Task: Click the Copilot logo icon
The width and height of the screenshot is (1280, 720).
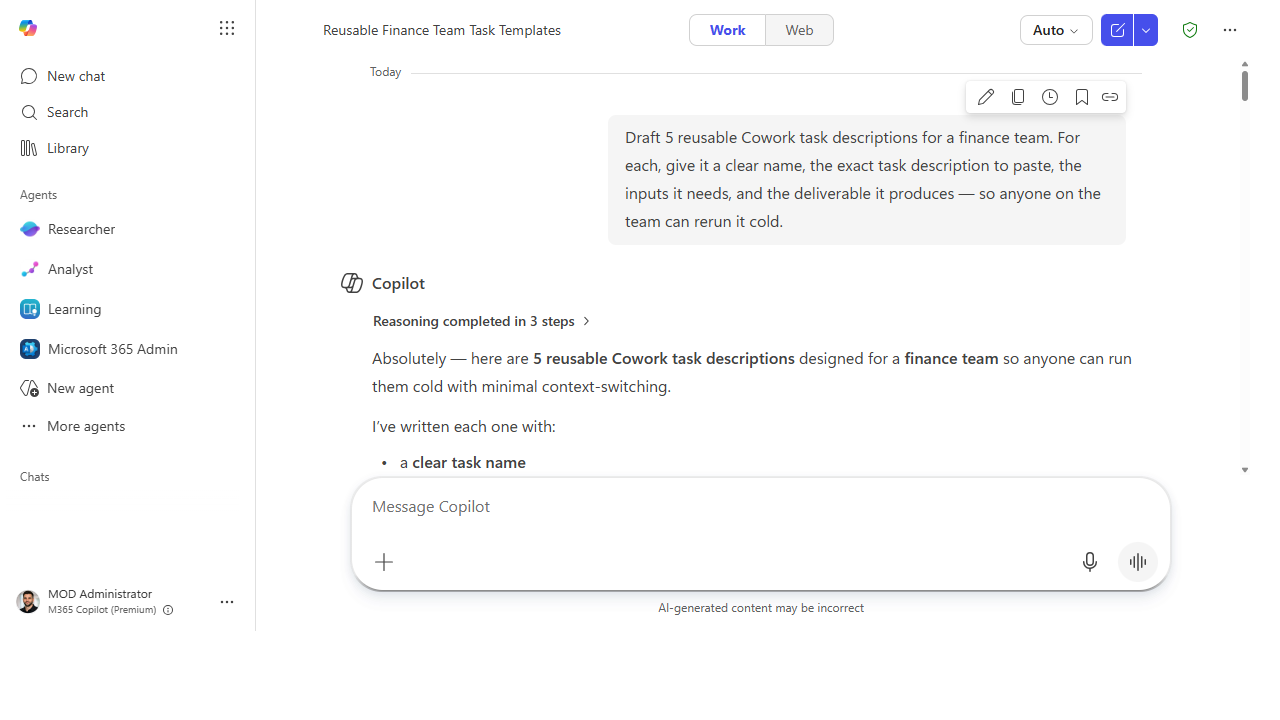Action: coord(28,28)
